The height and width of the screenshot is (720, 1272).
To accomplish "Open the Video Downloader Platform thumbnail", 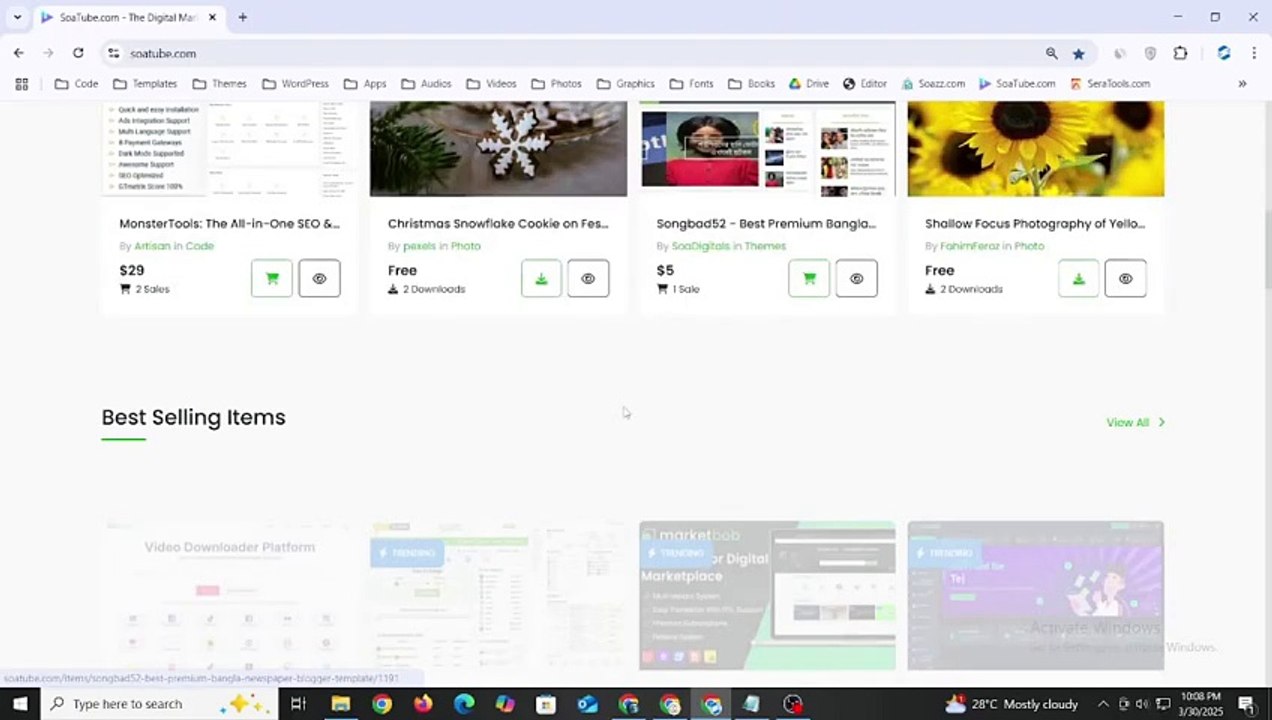I will 229,595.
